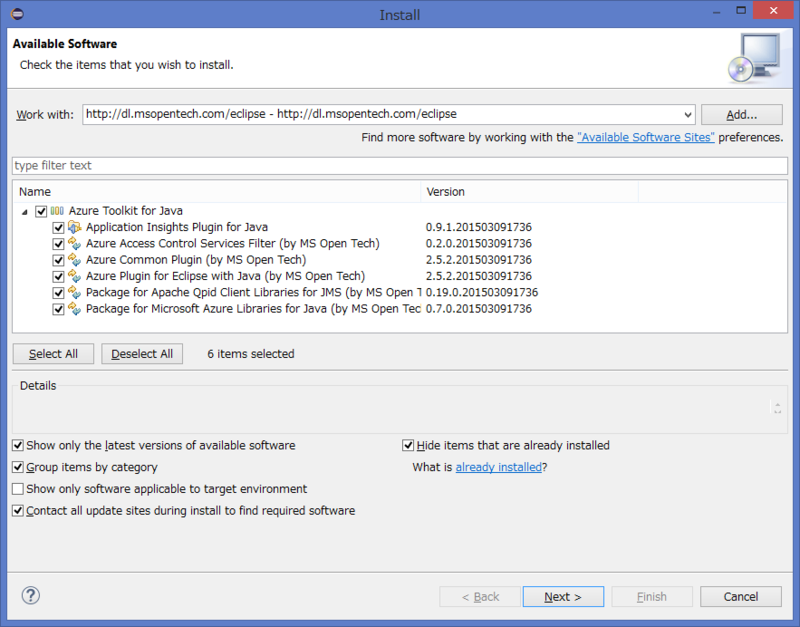This screenshot has width=800, height=627.
Task: Click the Azure Plugin for Eclipse with Java icon
Action: [74, 276]
